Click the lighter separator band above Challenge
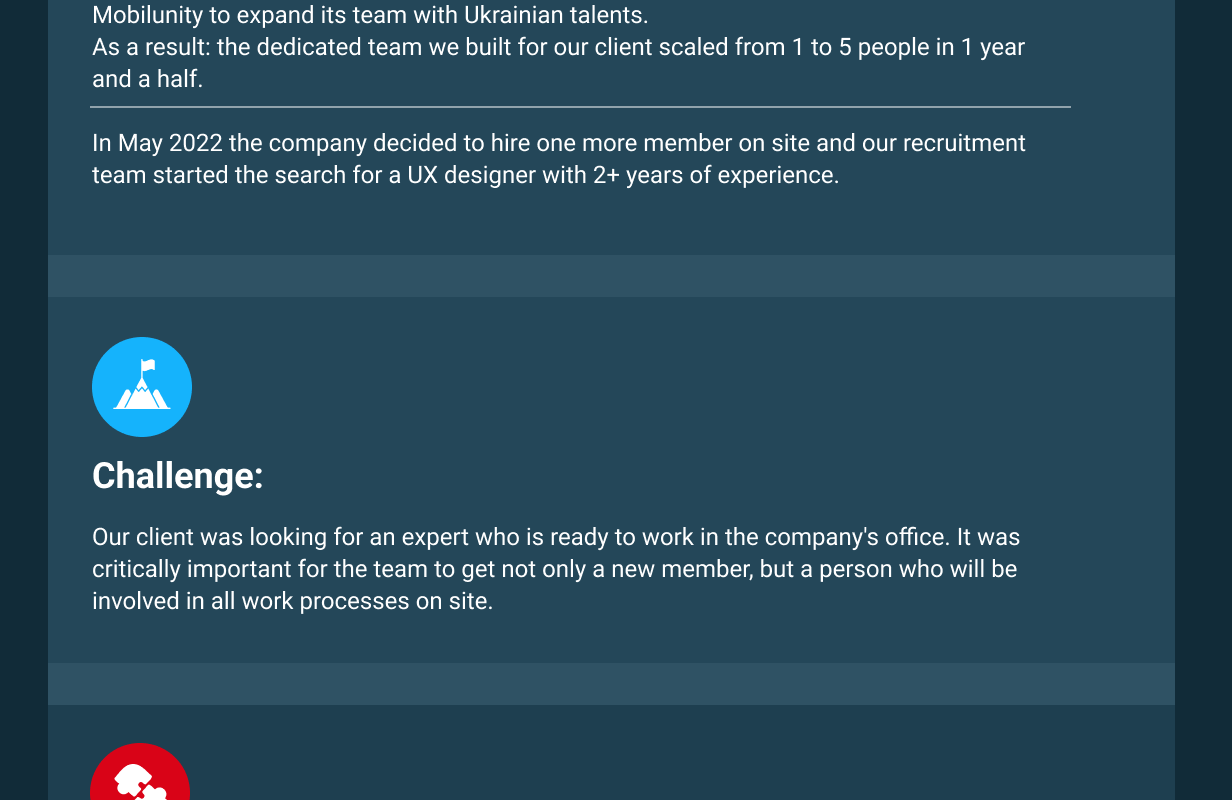This screenshot has height=800, width=1232. tap(611, 276)
